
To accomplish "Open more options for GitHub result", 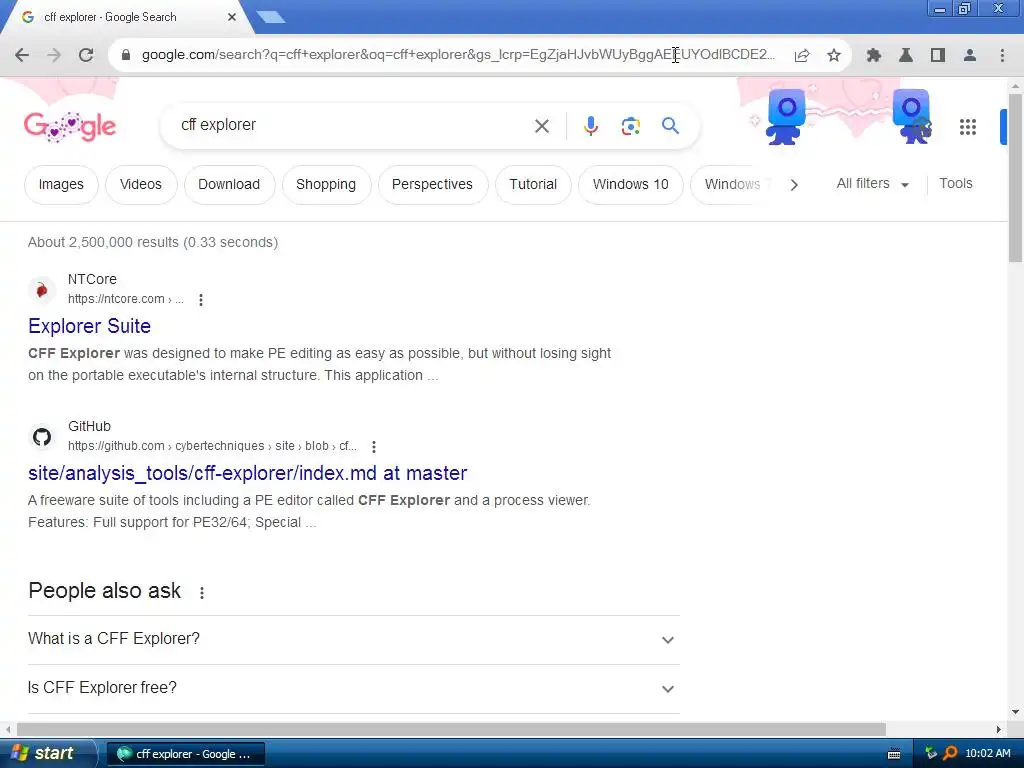I will pos(374,447).
